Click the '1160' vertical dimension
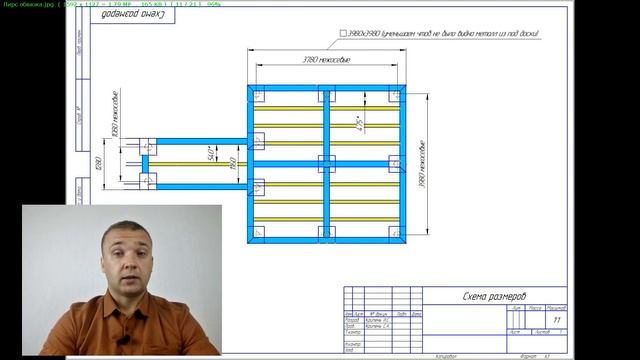 coord(233,164)
